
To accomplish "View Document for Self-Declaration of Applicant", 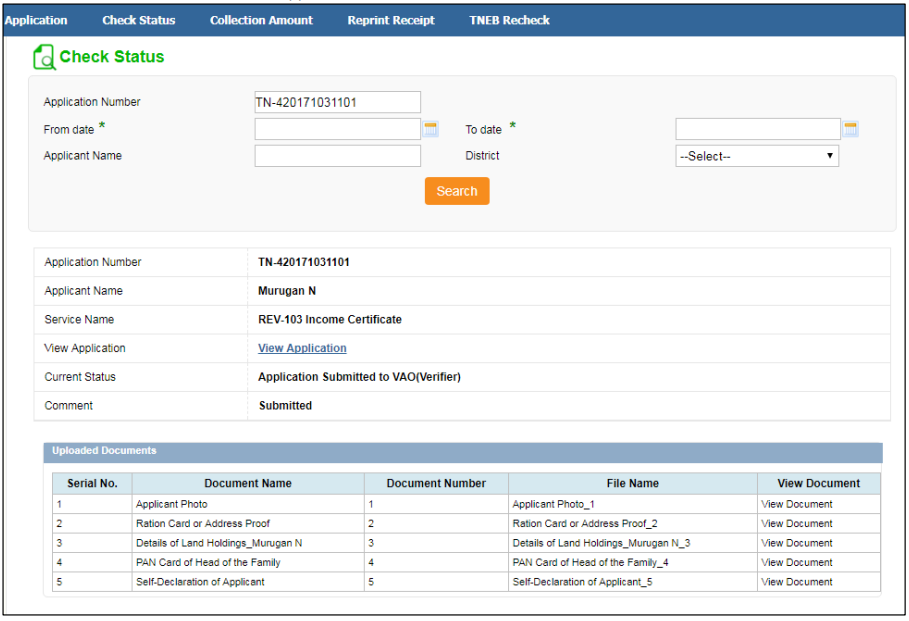I will pyautogui.click(x=797, y=582).
